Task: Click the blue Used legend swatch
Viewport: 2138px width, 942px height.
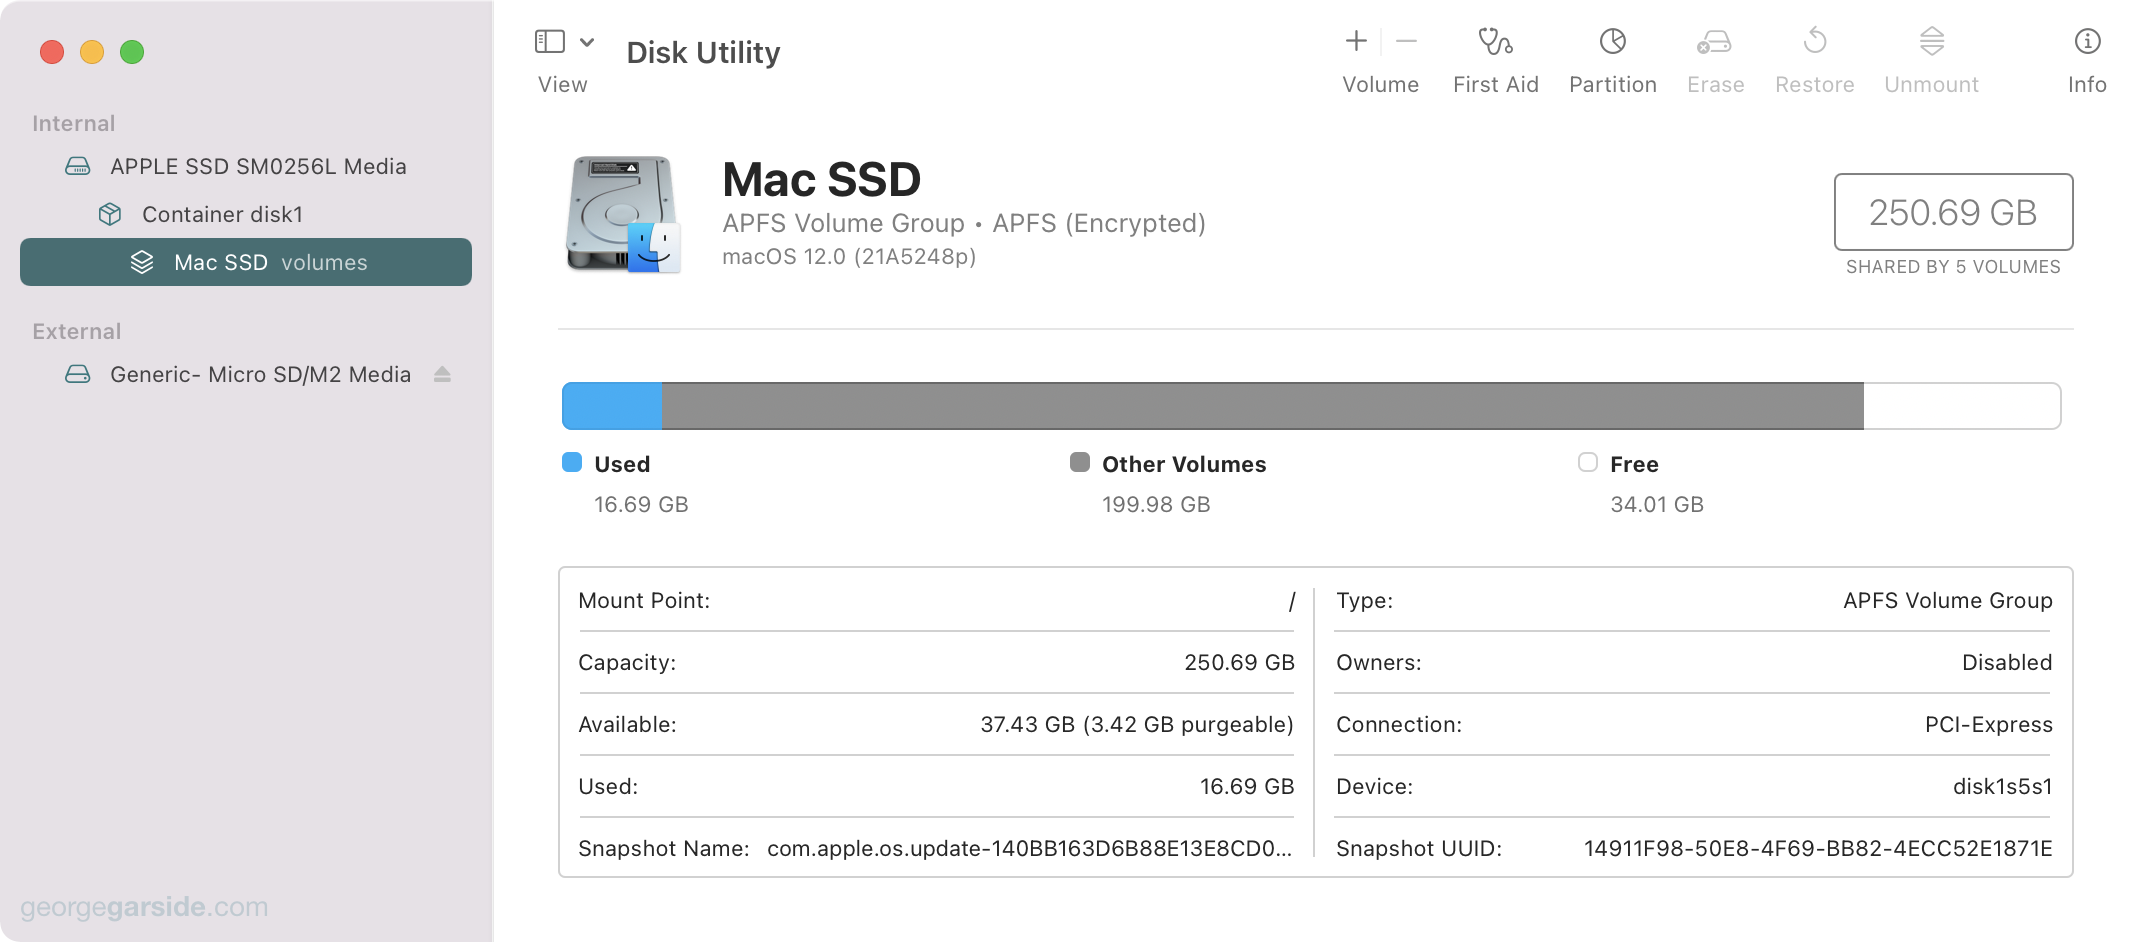Action: [572, 462]
